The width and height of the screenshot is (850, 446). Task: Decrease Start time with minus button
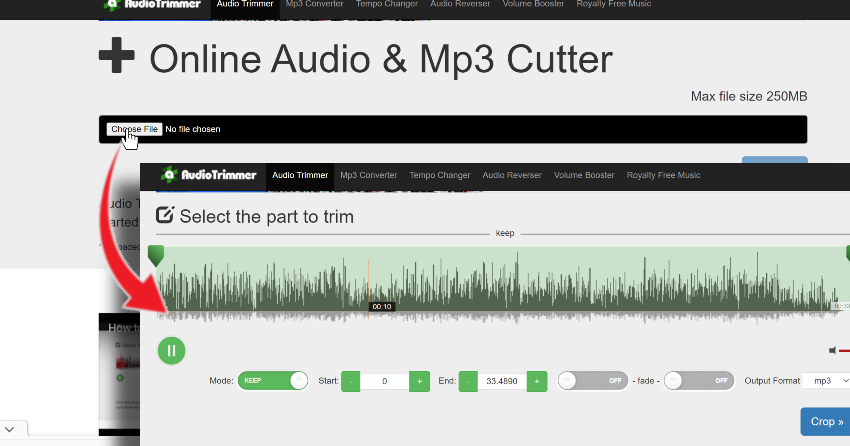351,381
